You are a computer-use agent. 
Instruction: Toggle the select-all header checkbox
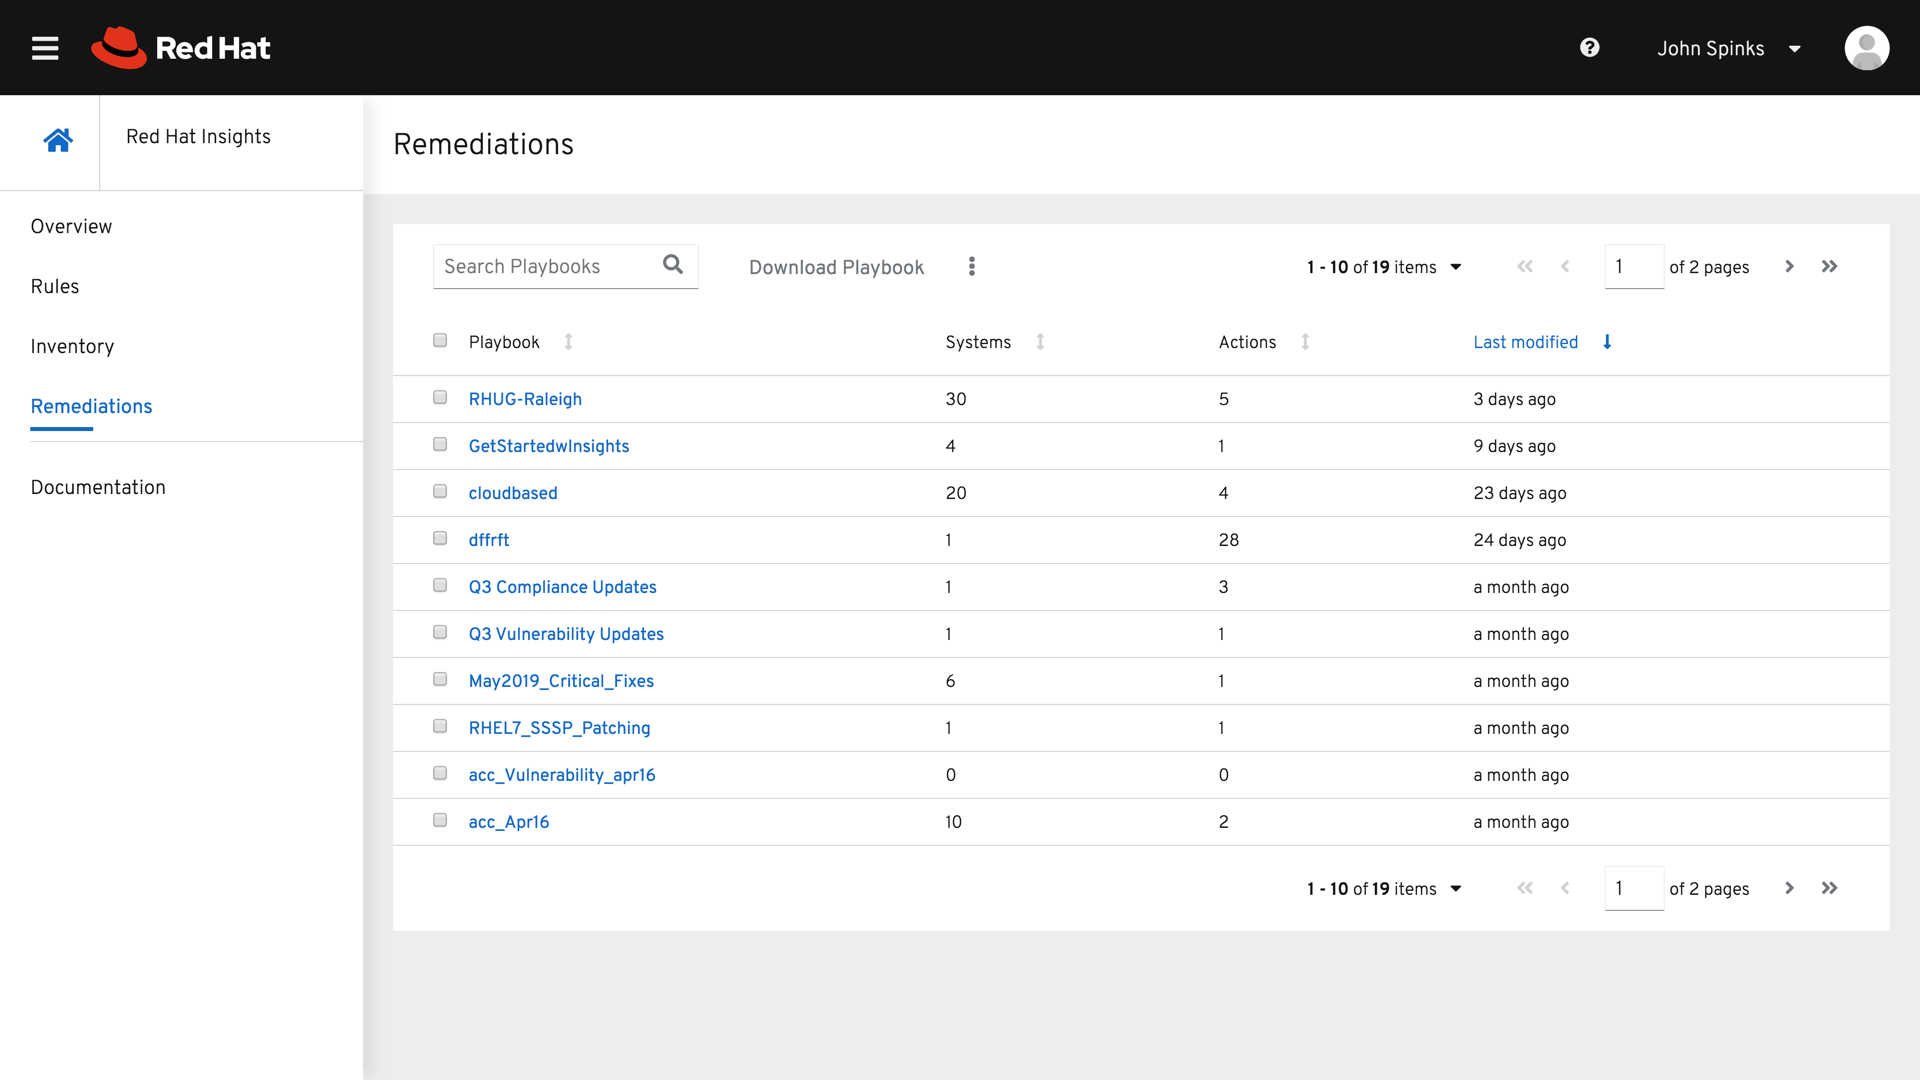440,341
